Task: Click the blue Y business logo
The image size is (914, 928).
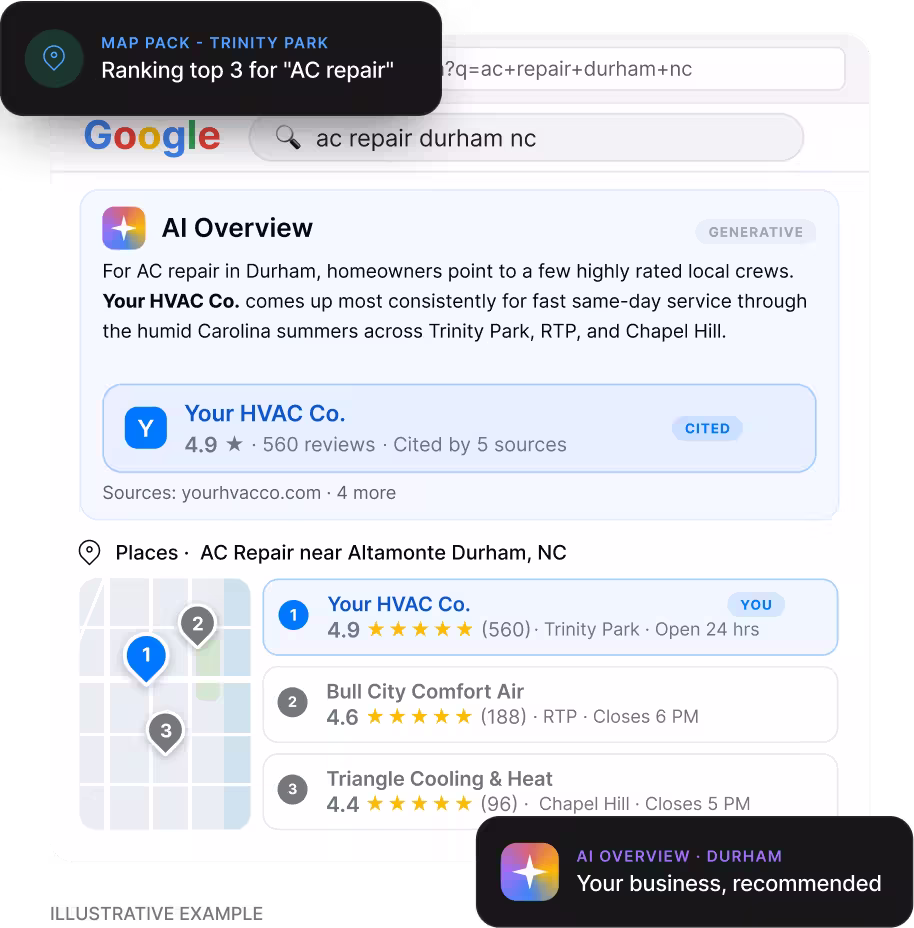Action: point(146,428)
